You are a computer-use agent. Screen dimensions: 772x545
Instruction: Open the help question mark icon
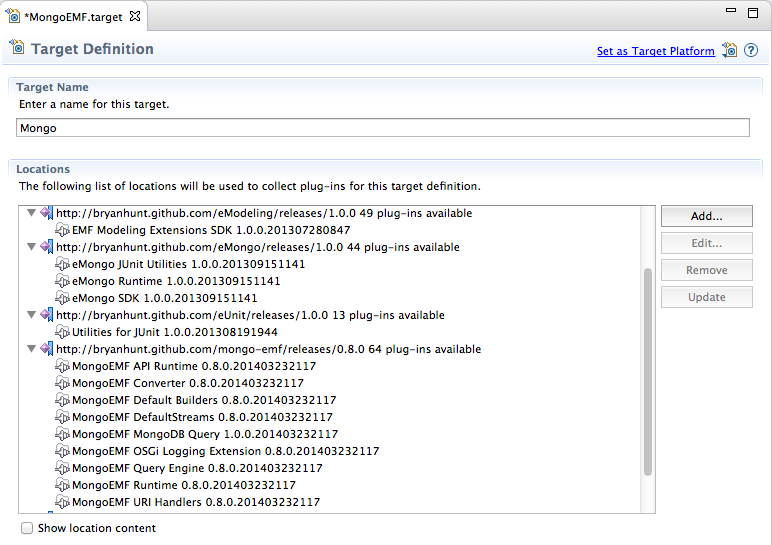(x=751, y=50)
